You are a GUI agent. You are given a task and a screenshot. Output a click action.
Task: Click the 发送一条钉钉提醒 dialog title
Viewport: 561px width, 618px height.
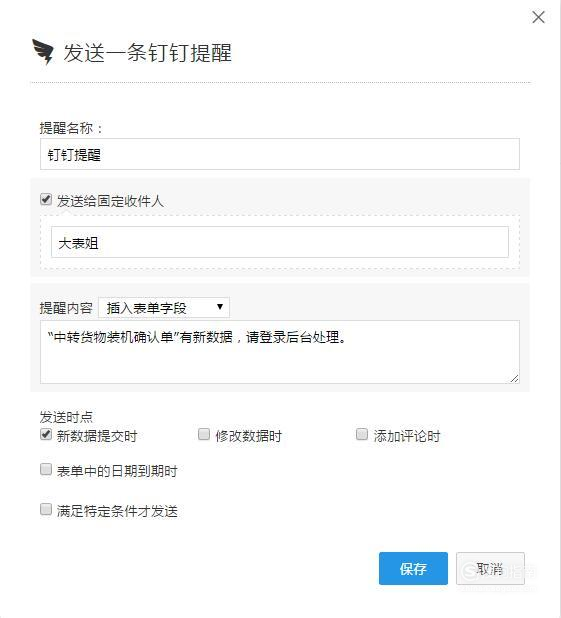click(148, 53)
